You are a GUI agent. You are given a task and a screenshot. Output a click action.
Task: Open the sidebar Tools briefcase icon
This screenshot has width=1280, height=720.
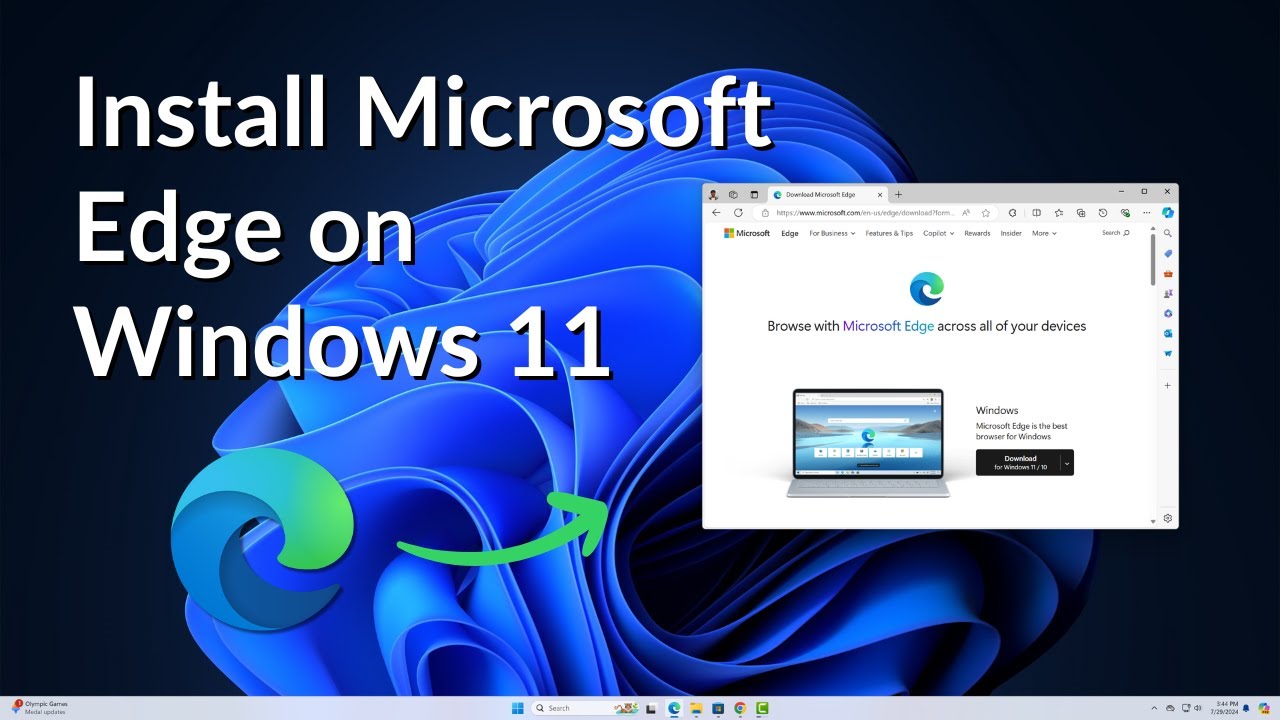tap(1168, 273)
